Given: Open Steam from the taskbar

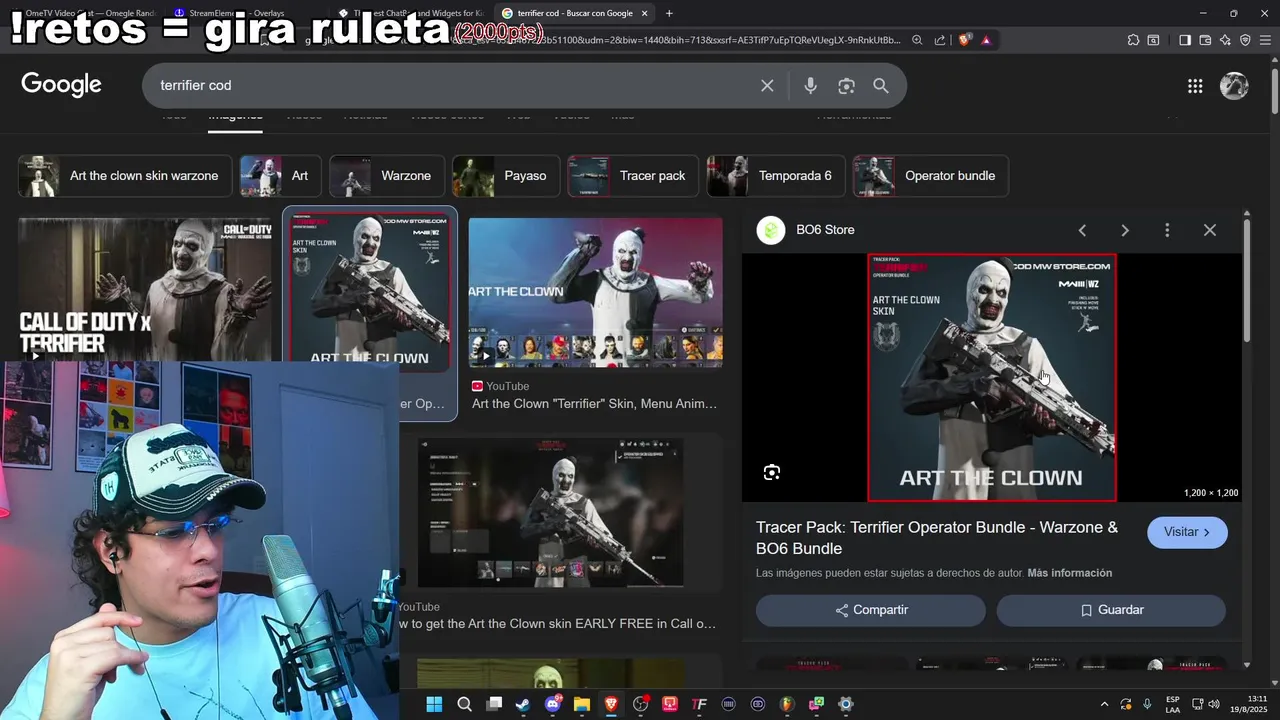Looking at the screenshot, I should pyautogui.click(x=523, y=704).
